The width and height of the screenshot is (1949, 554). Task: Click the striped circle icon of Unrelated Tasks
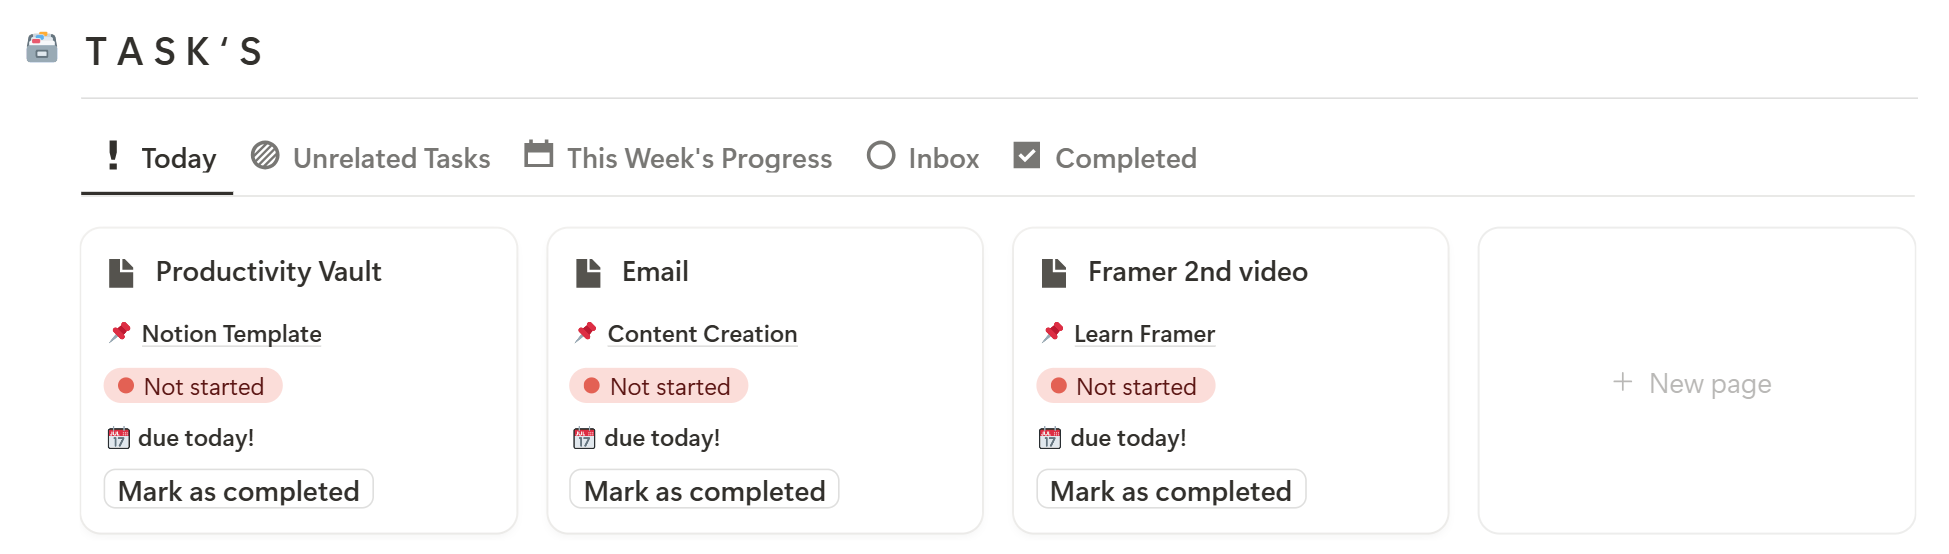[x=265, y=155]
